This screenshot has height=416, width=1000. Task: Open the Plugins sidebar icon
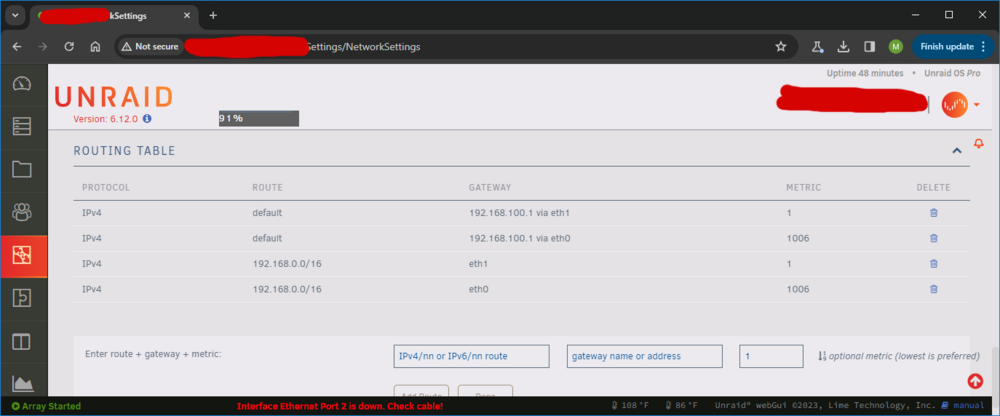coord(22,298)
